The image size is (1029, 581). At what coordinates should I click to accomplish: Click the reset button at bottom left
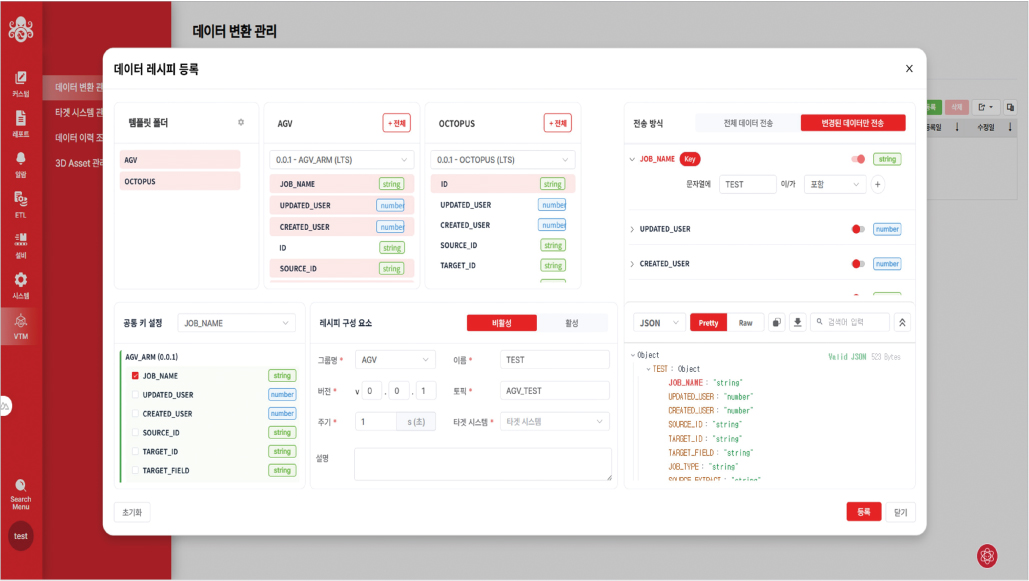(132, 512)
